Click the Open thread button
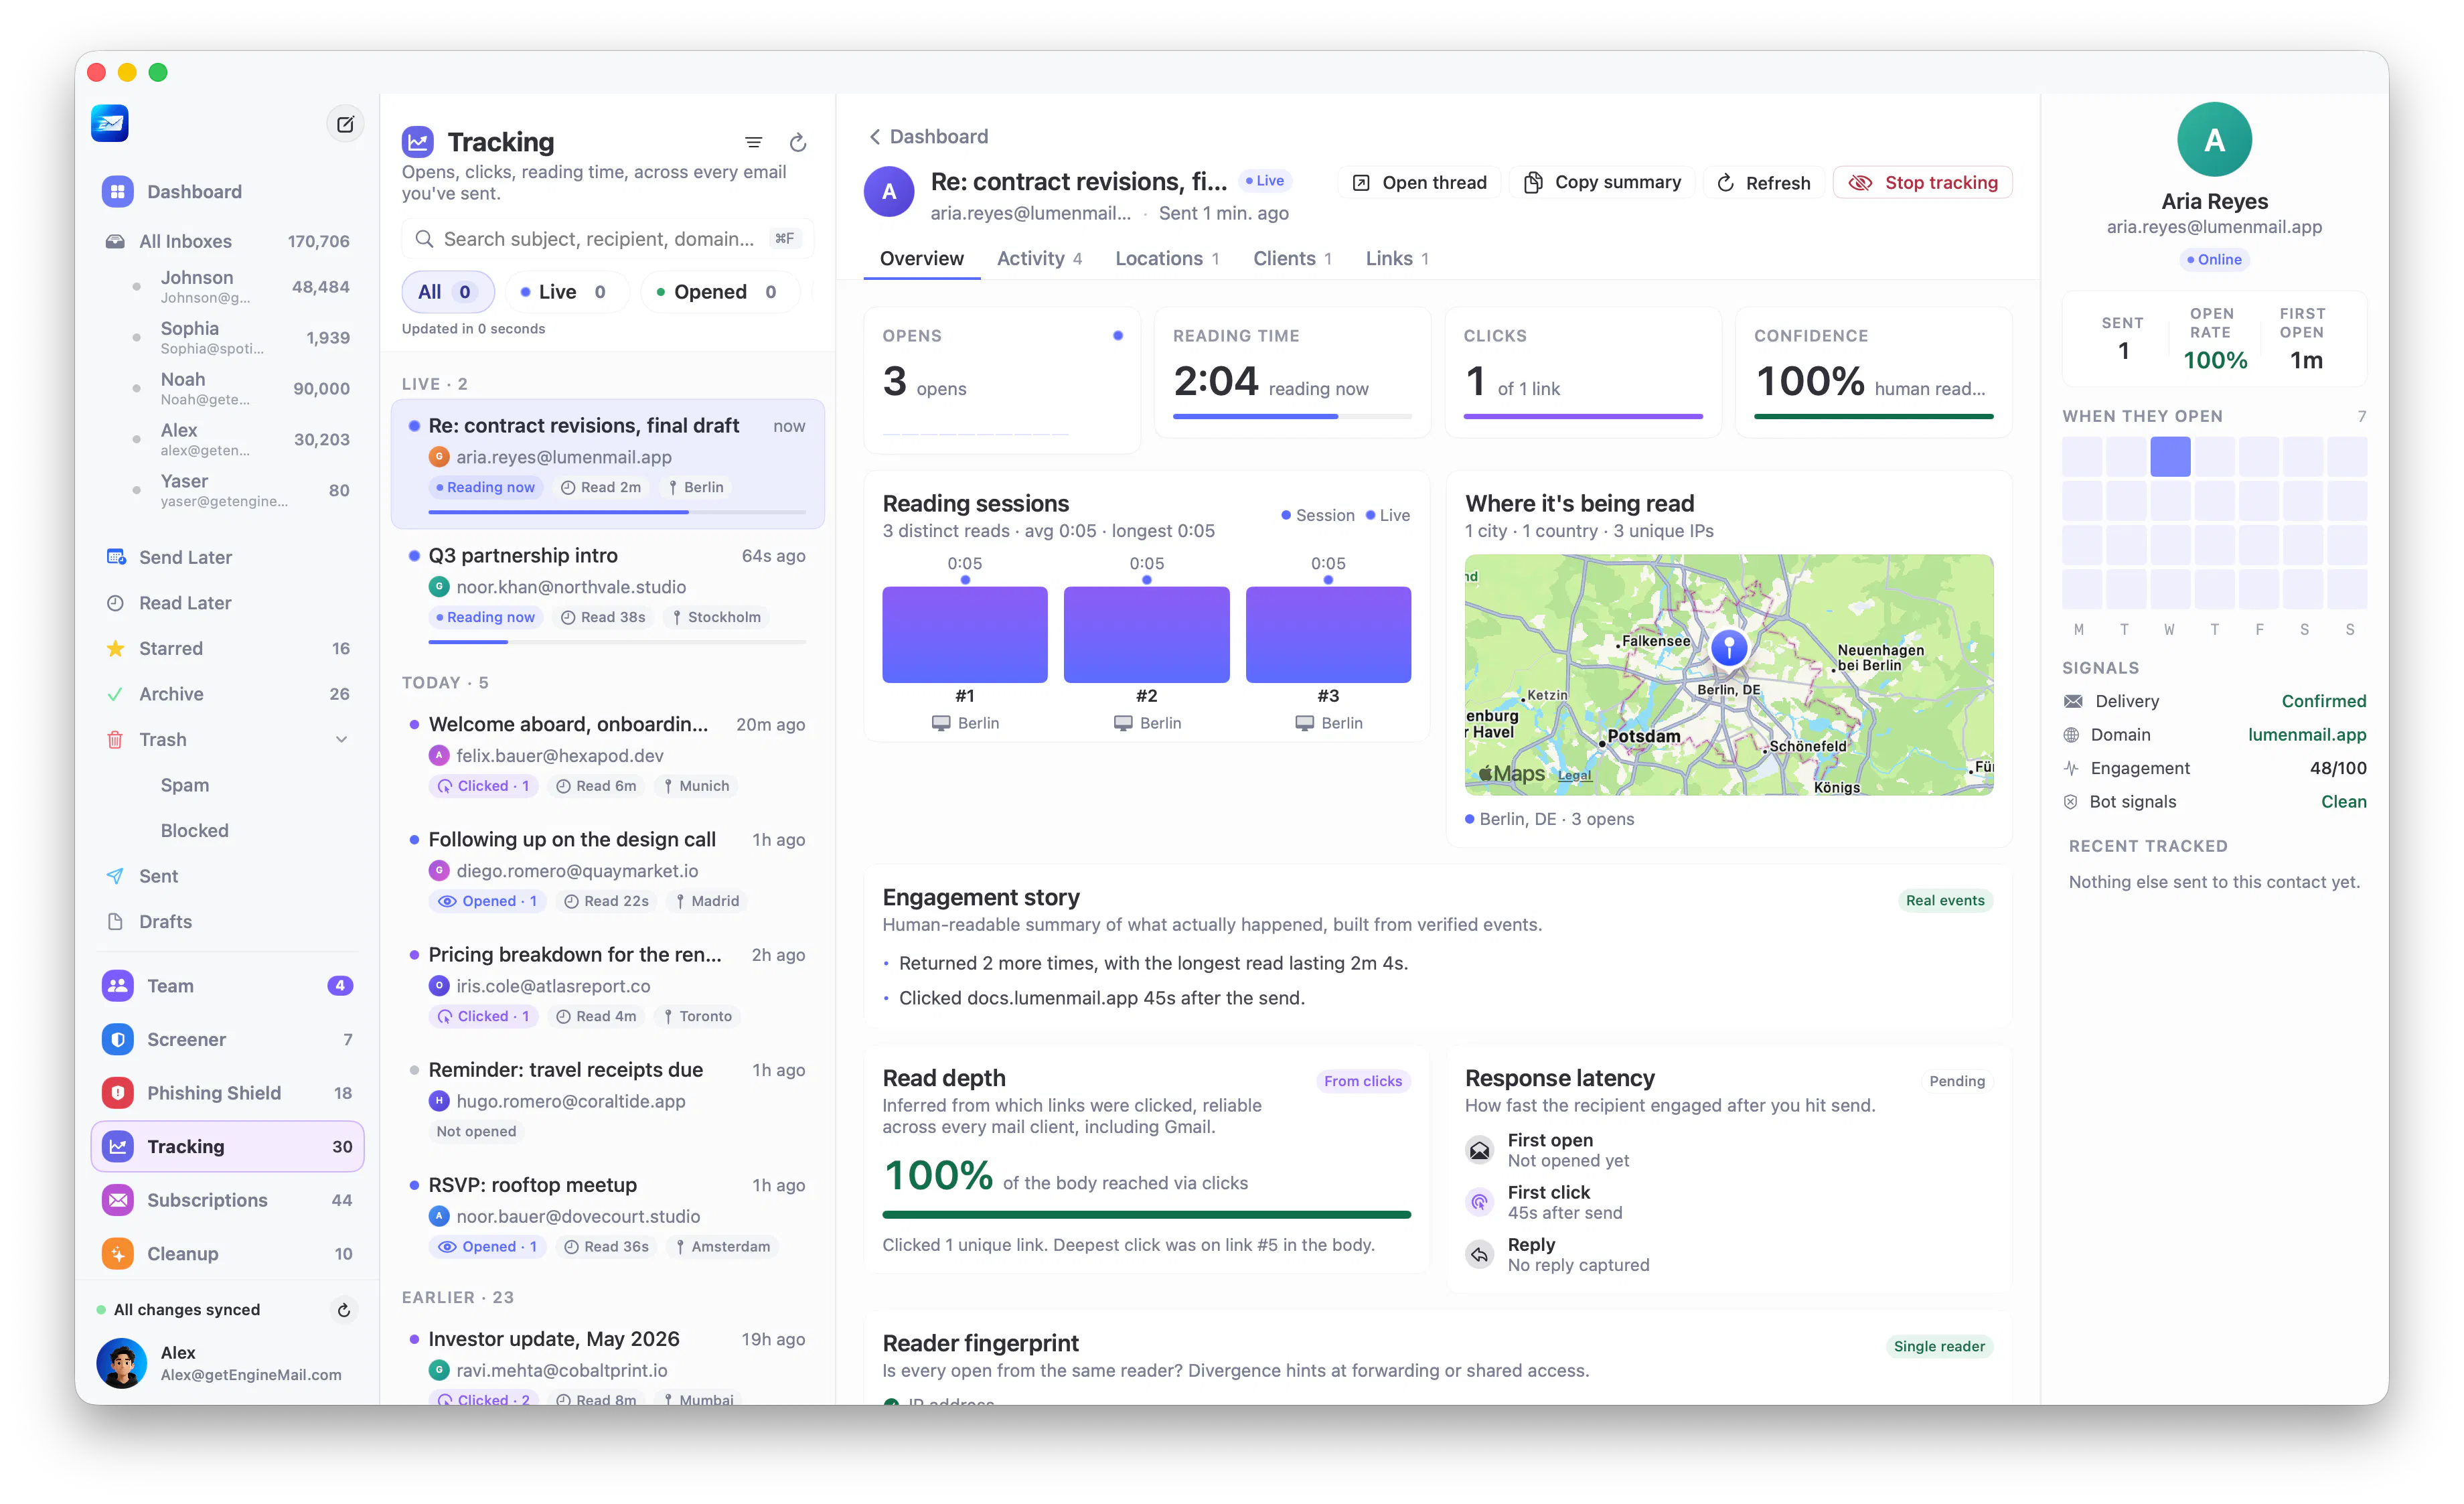The width and height of the screenshot is (2464, 1504). tap(1419, 183)
